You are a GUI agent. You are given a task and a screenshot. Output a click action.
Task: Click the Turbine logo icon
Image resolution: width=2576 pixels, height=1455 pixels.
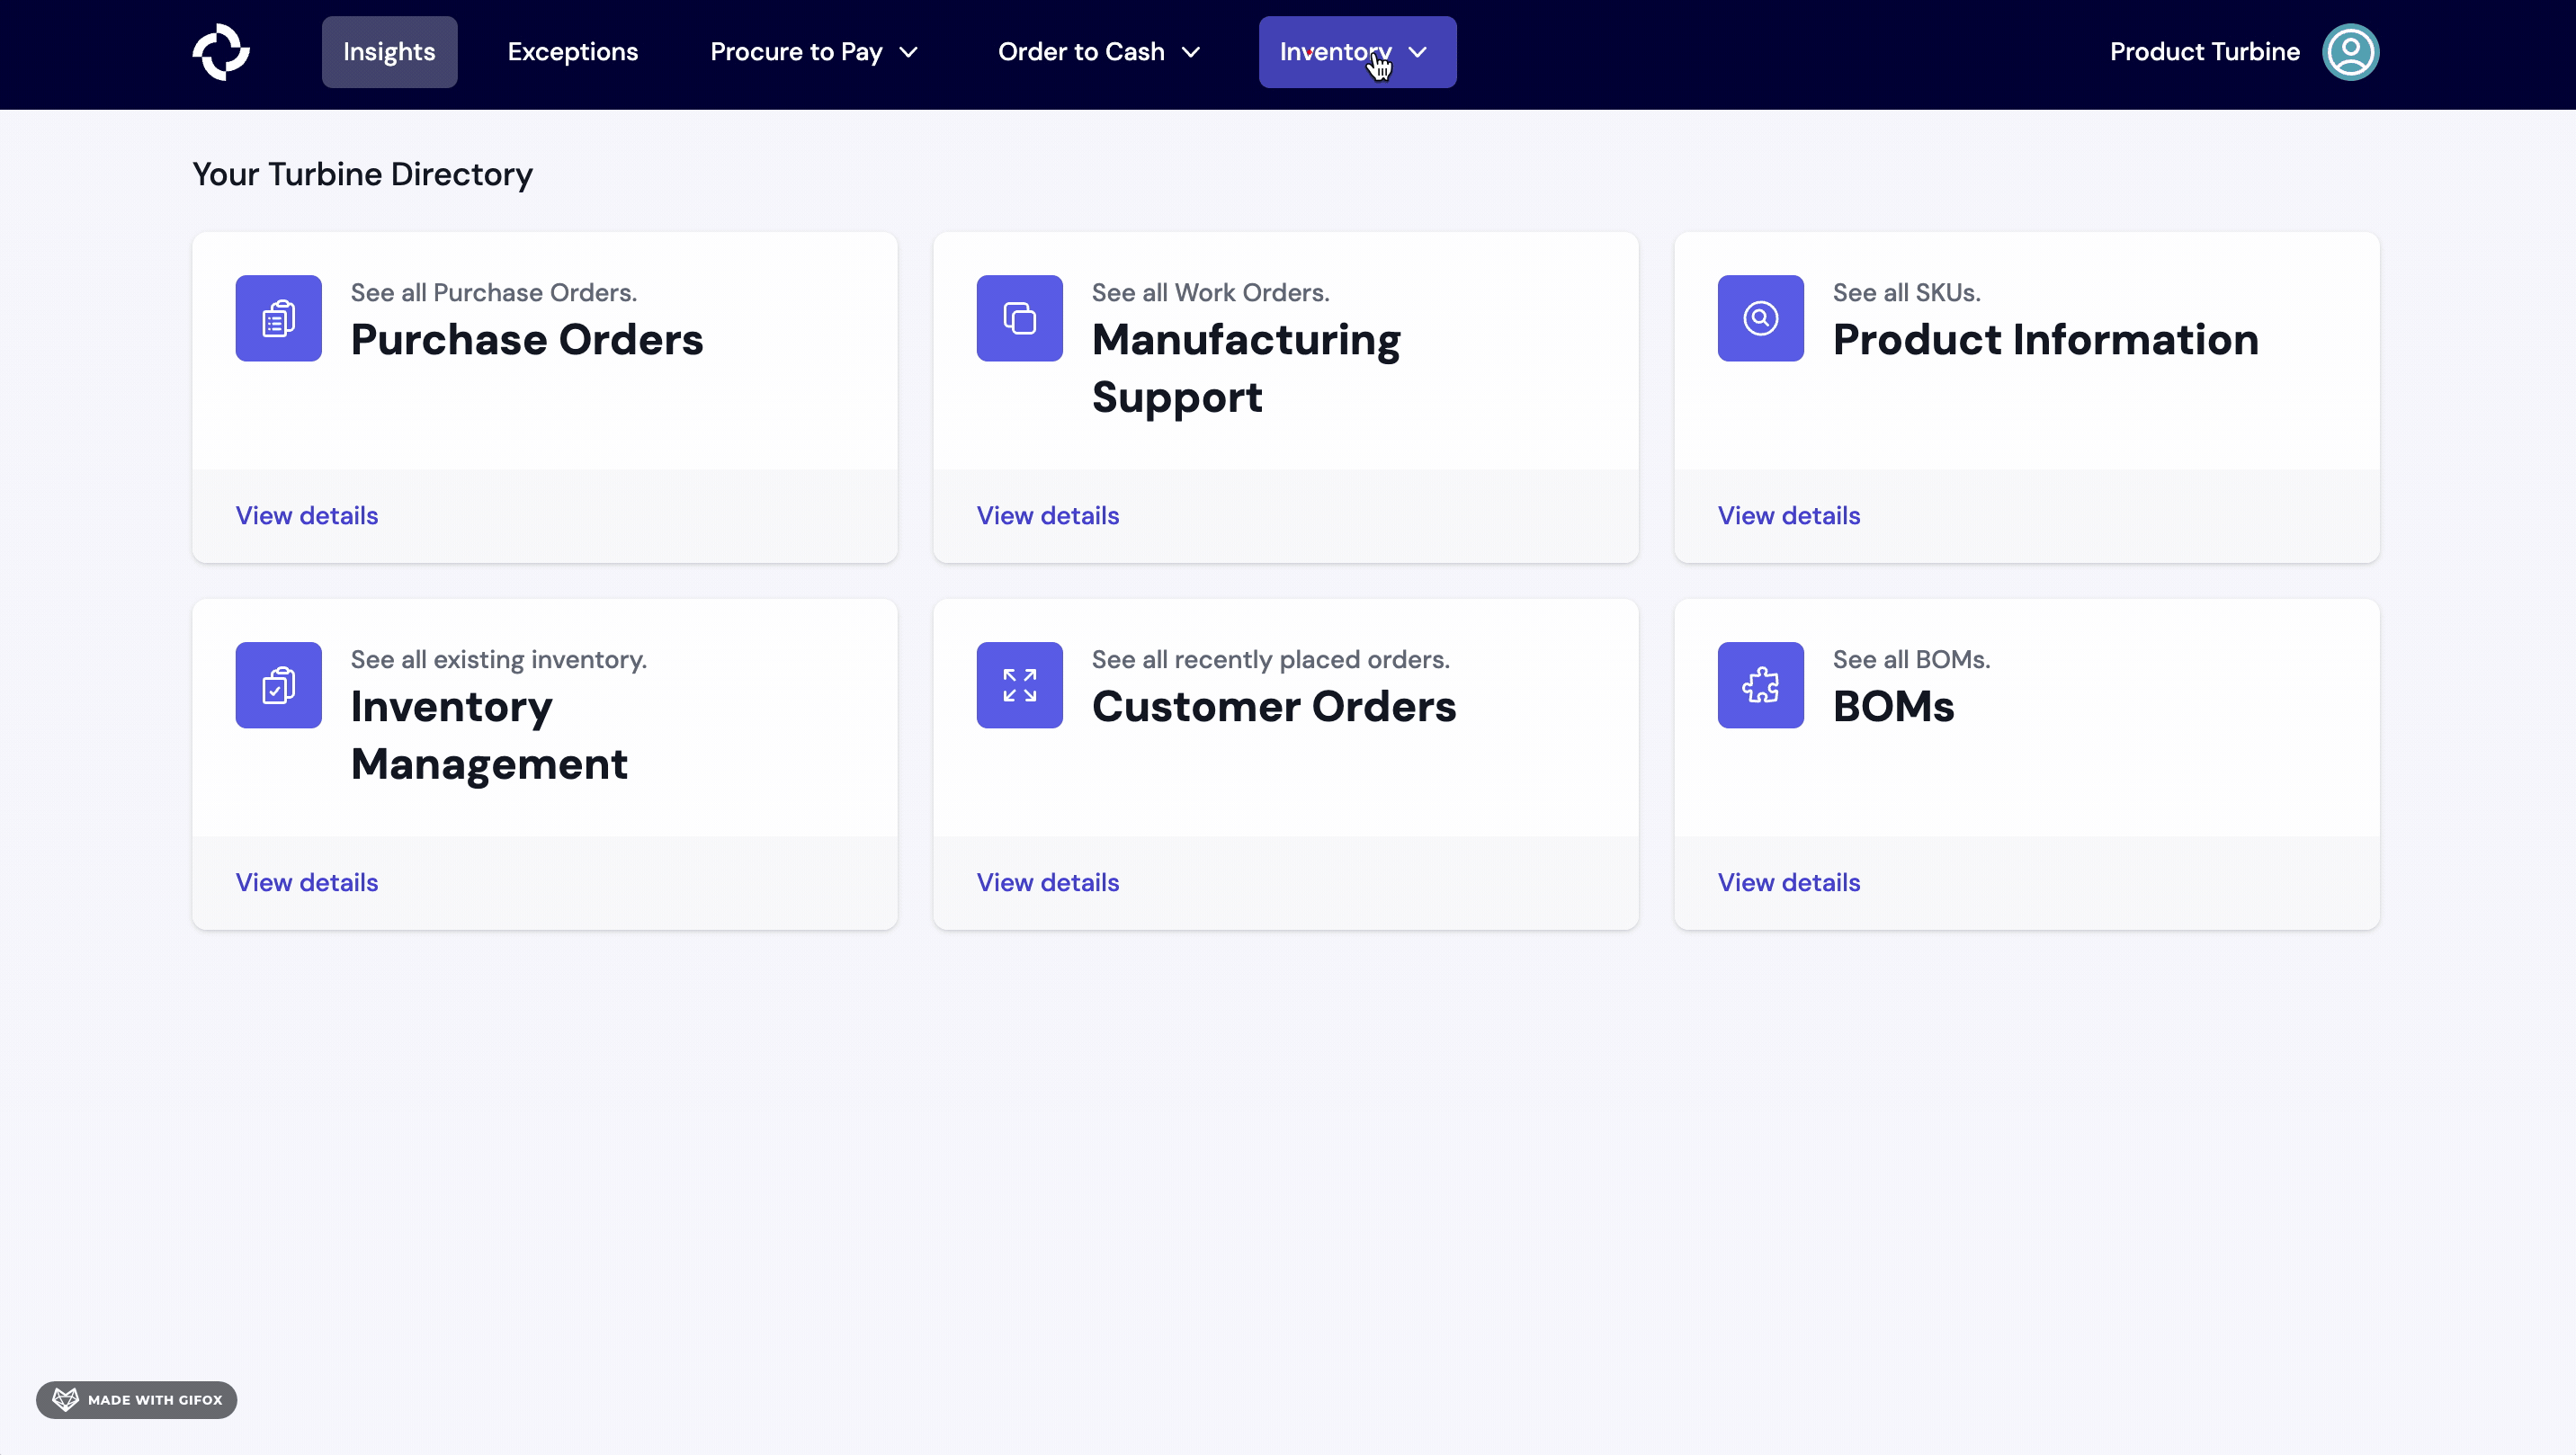click(221, 52)
